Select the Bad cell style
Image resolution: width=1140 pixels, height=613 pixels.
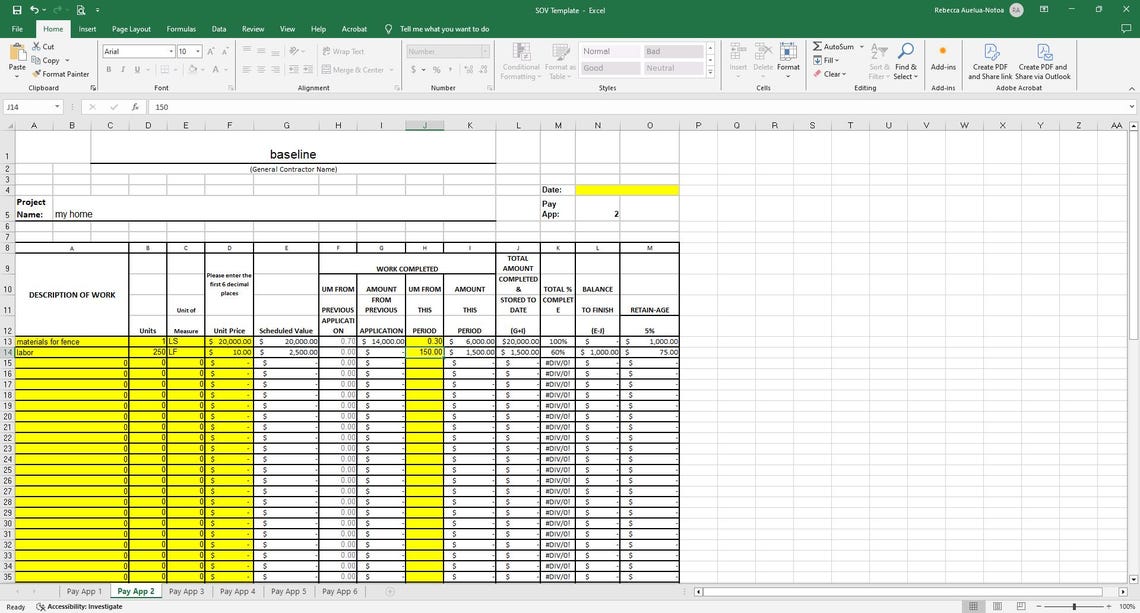click(x=673, y=52)
